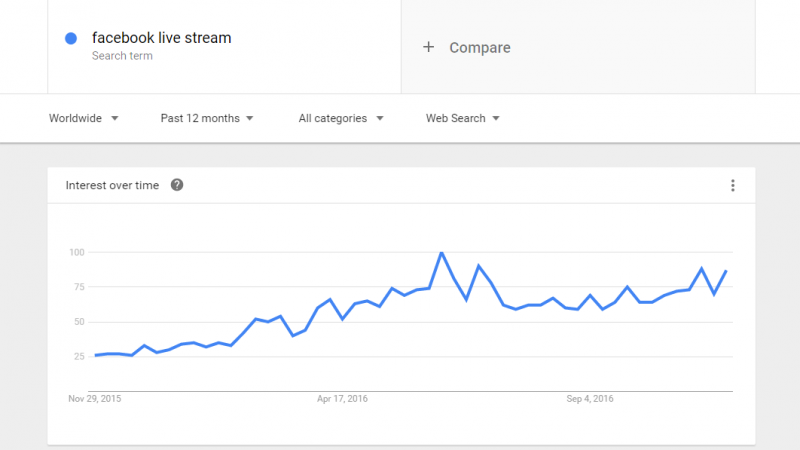The width and height of the screenshot is (800, 450).
Task: Expand the Past 12 months dropdown
Action: [x=207, y=118]
